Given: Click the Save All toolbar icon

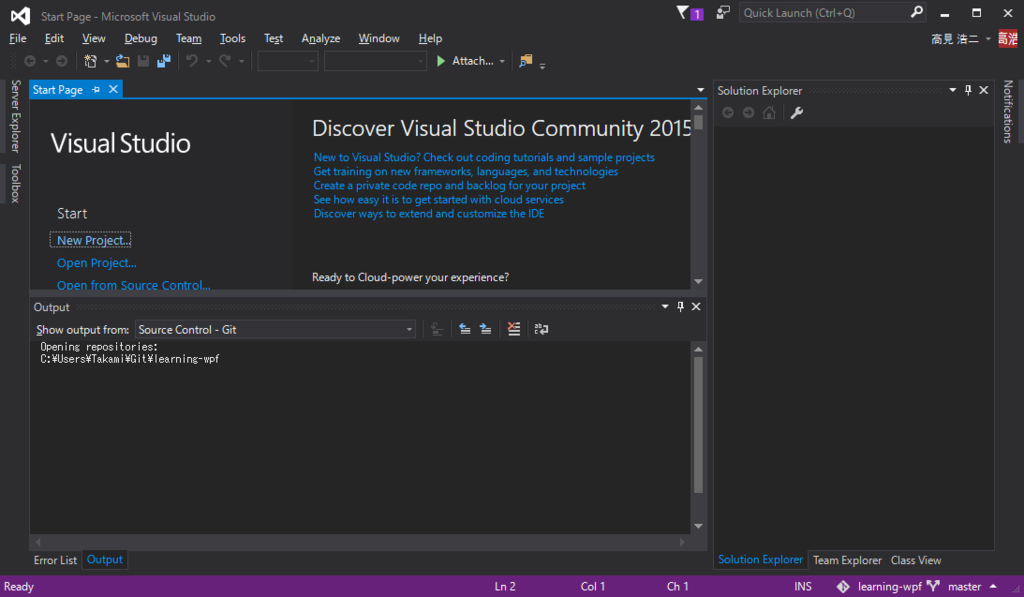Looking at the screenshot, I should pyautogui.click(x=164, y=61).
